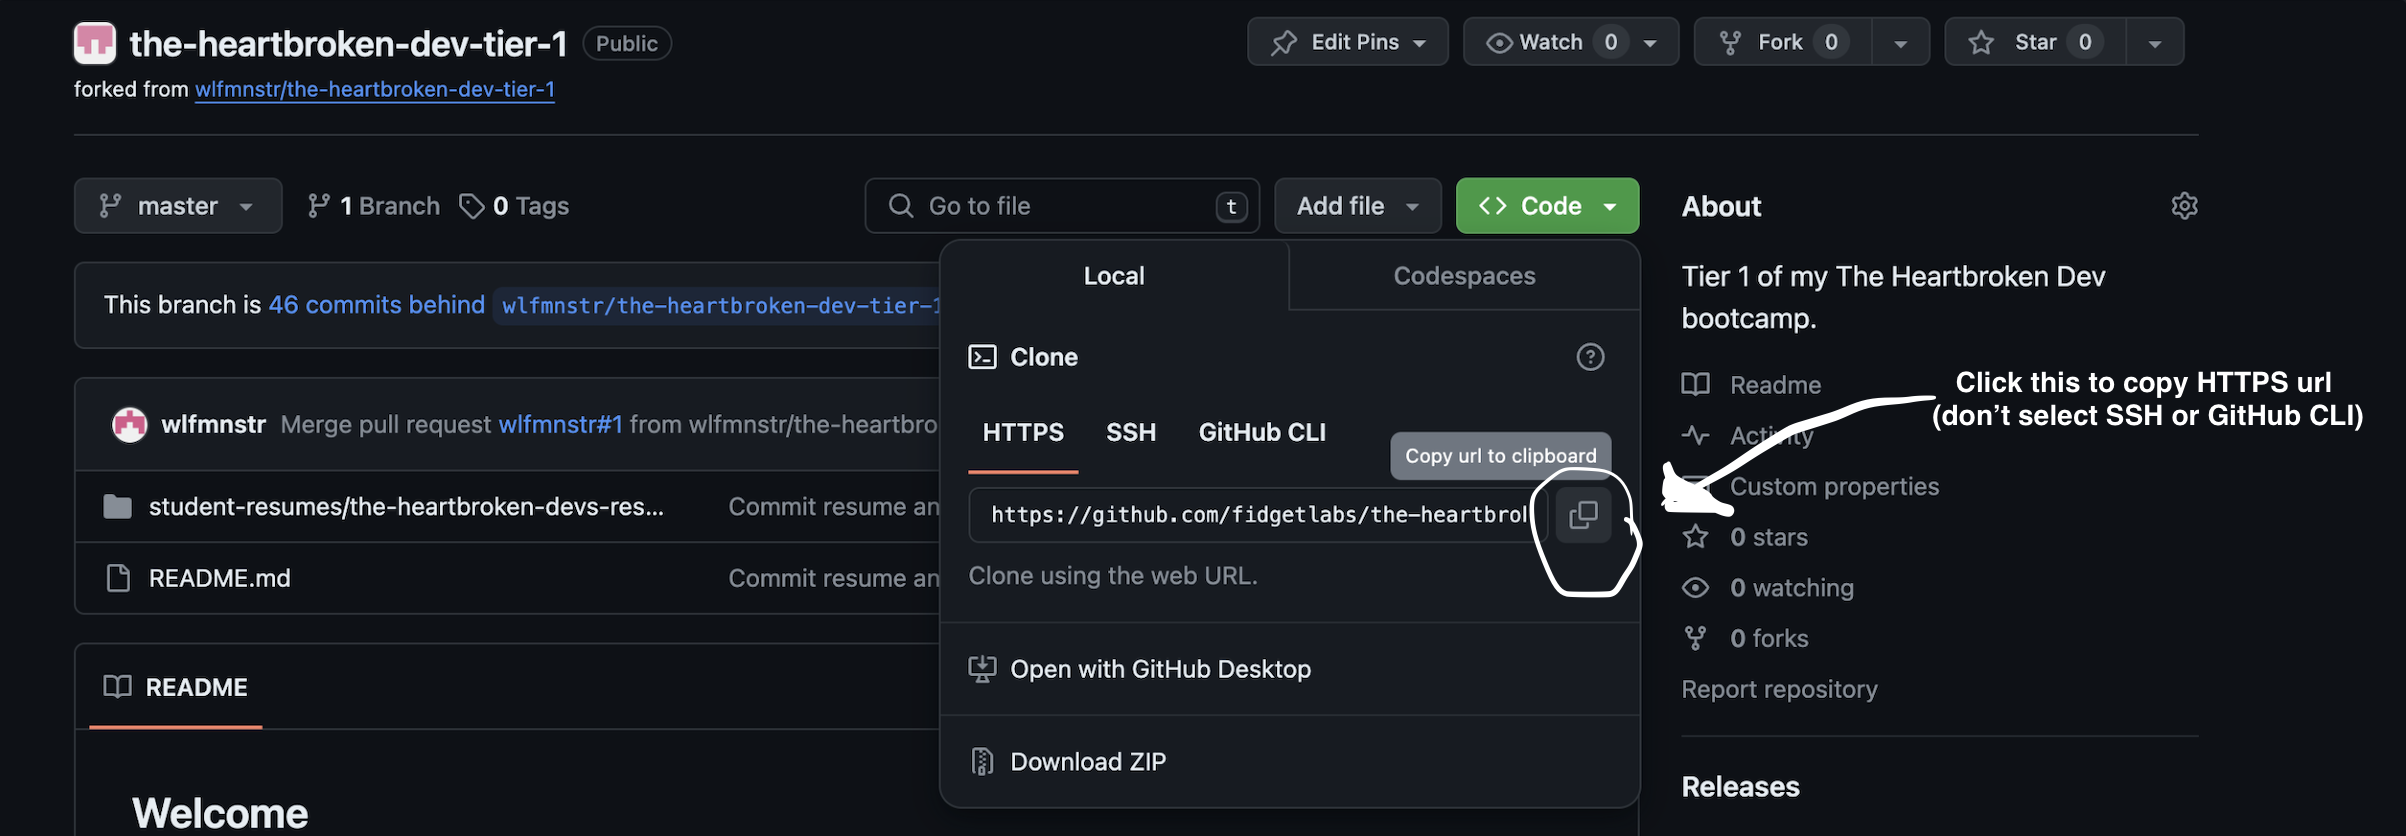Expand the Fork dropdown arrow

[x=1900, y=42]
